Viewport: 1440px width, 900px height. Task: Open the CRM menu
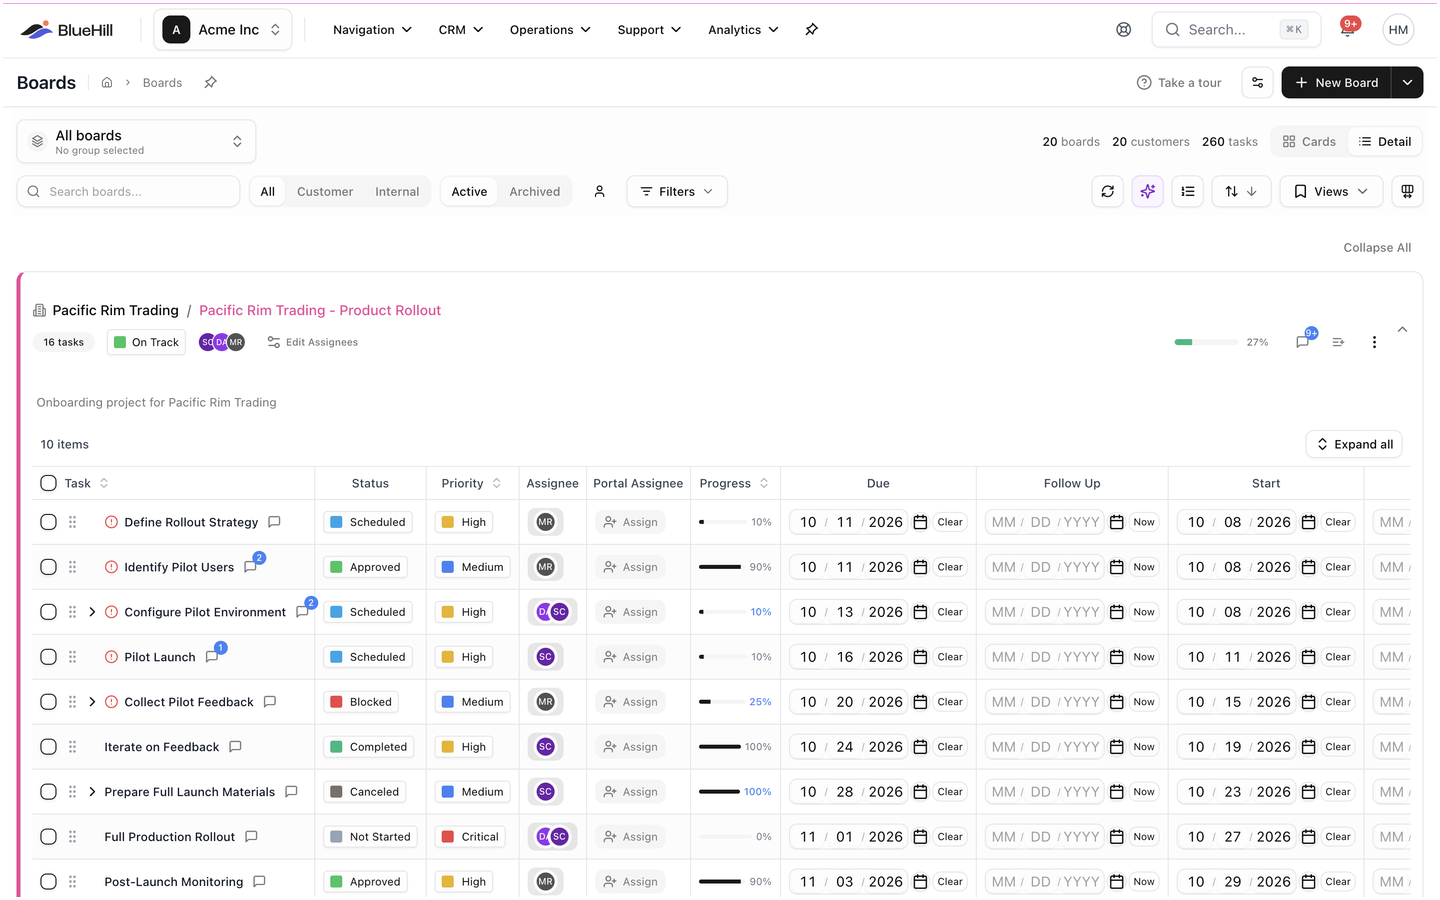(461, 30)
